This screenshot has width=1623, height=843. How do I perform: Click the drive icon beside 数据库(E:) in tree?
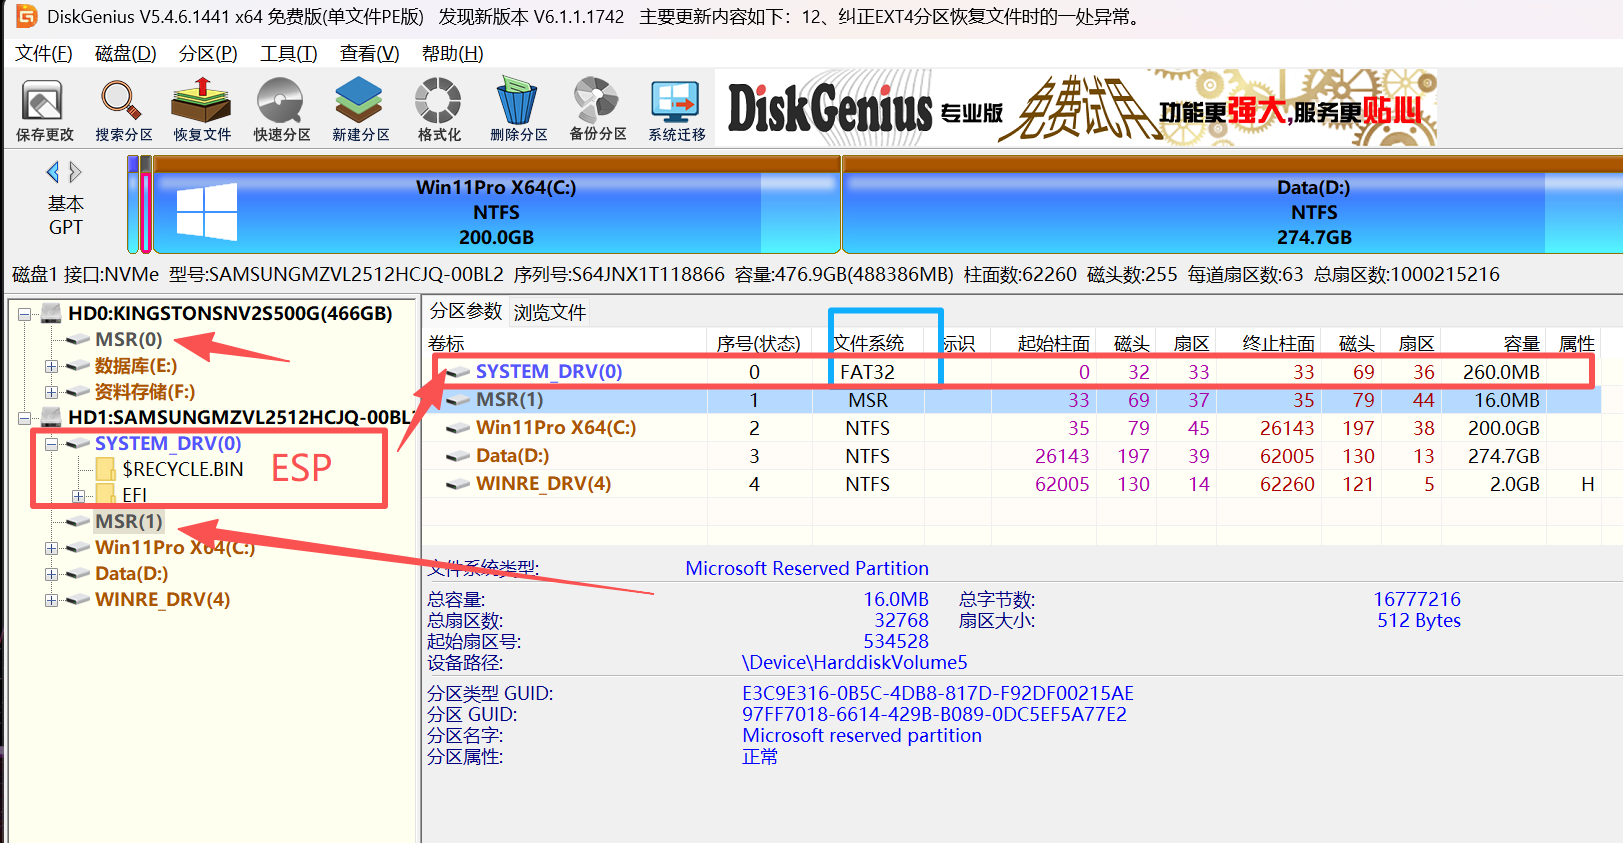(78, 366)
